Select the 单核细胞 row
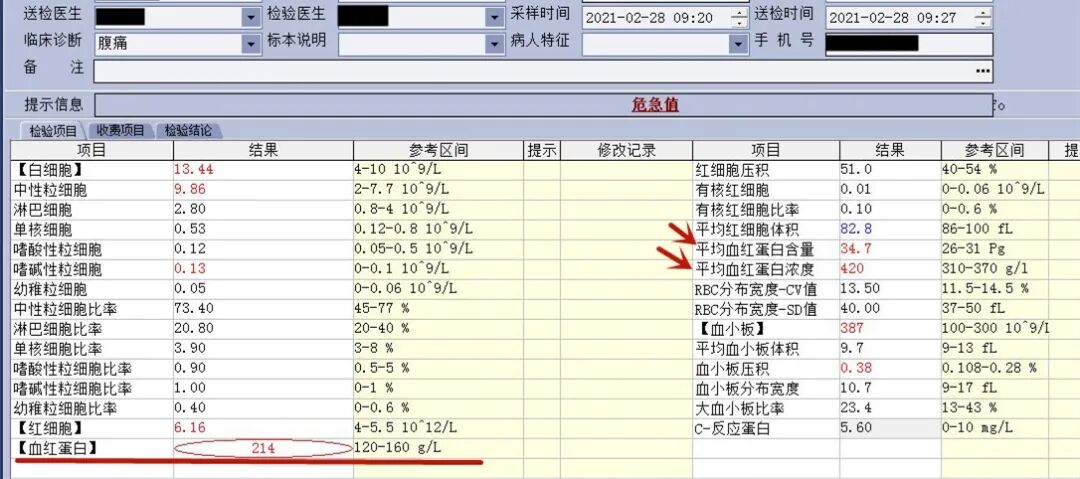Image resolution: width=1080 pixels, height=479 pixels. [351, 230]
